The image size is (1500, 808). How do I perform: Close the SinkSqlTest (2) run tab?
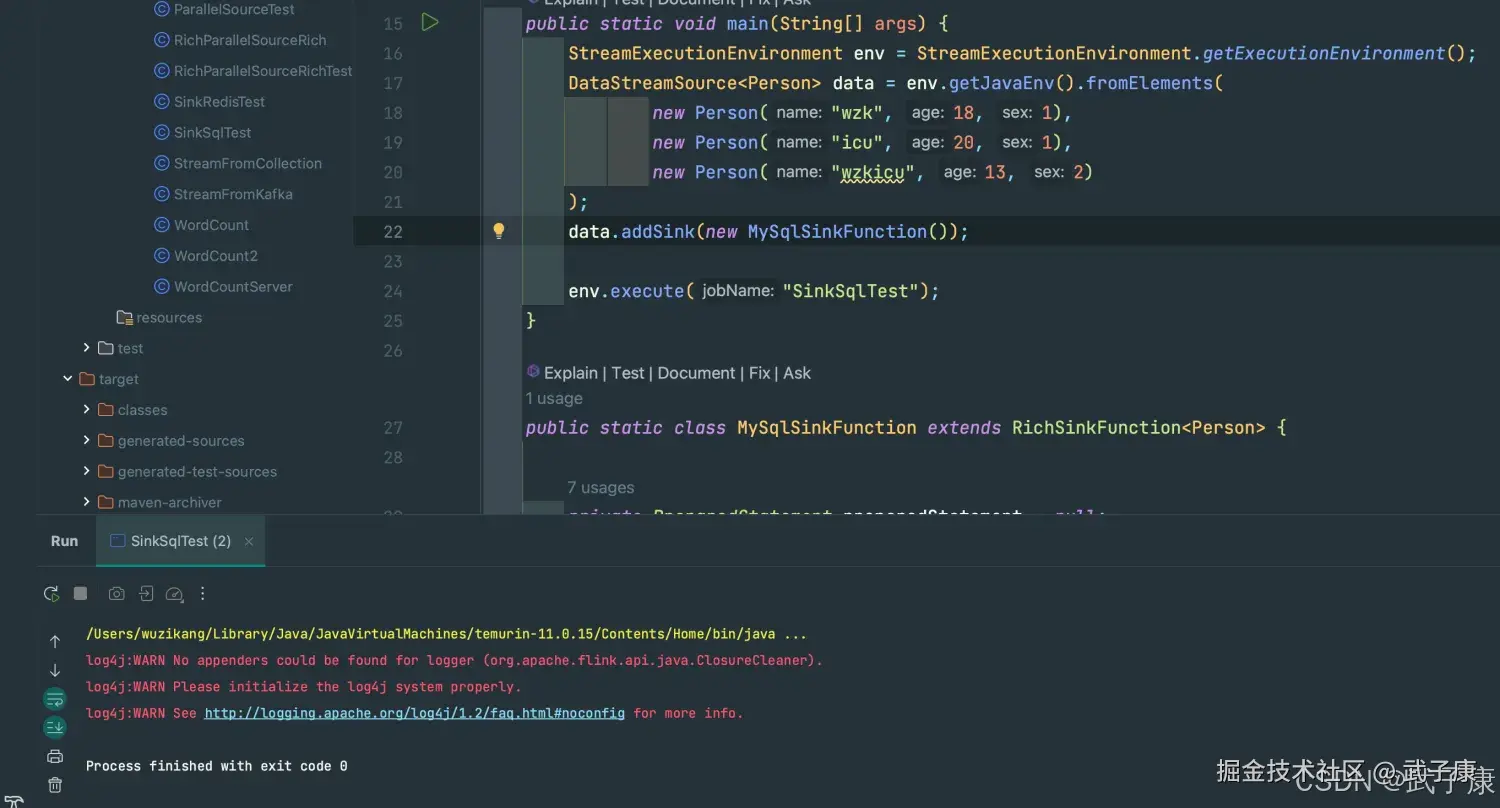[x=249, y=541]
